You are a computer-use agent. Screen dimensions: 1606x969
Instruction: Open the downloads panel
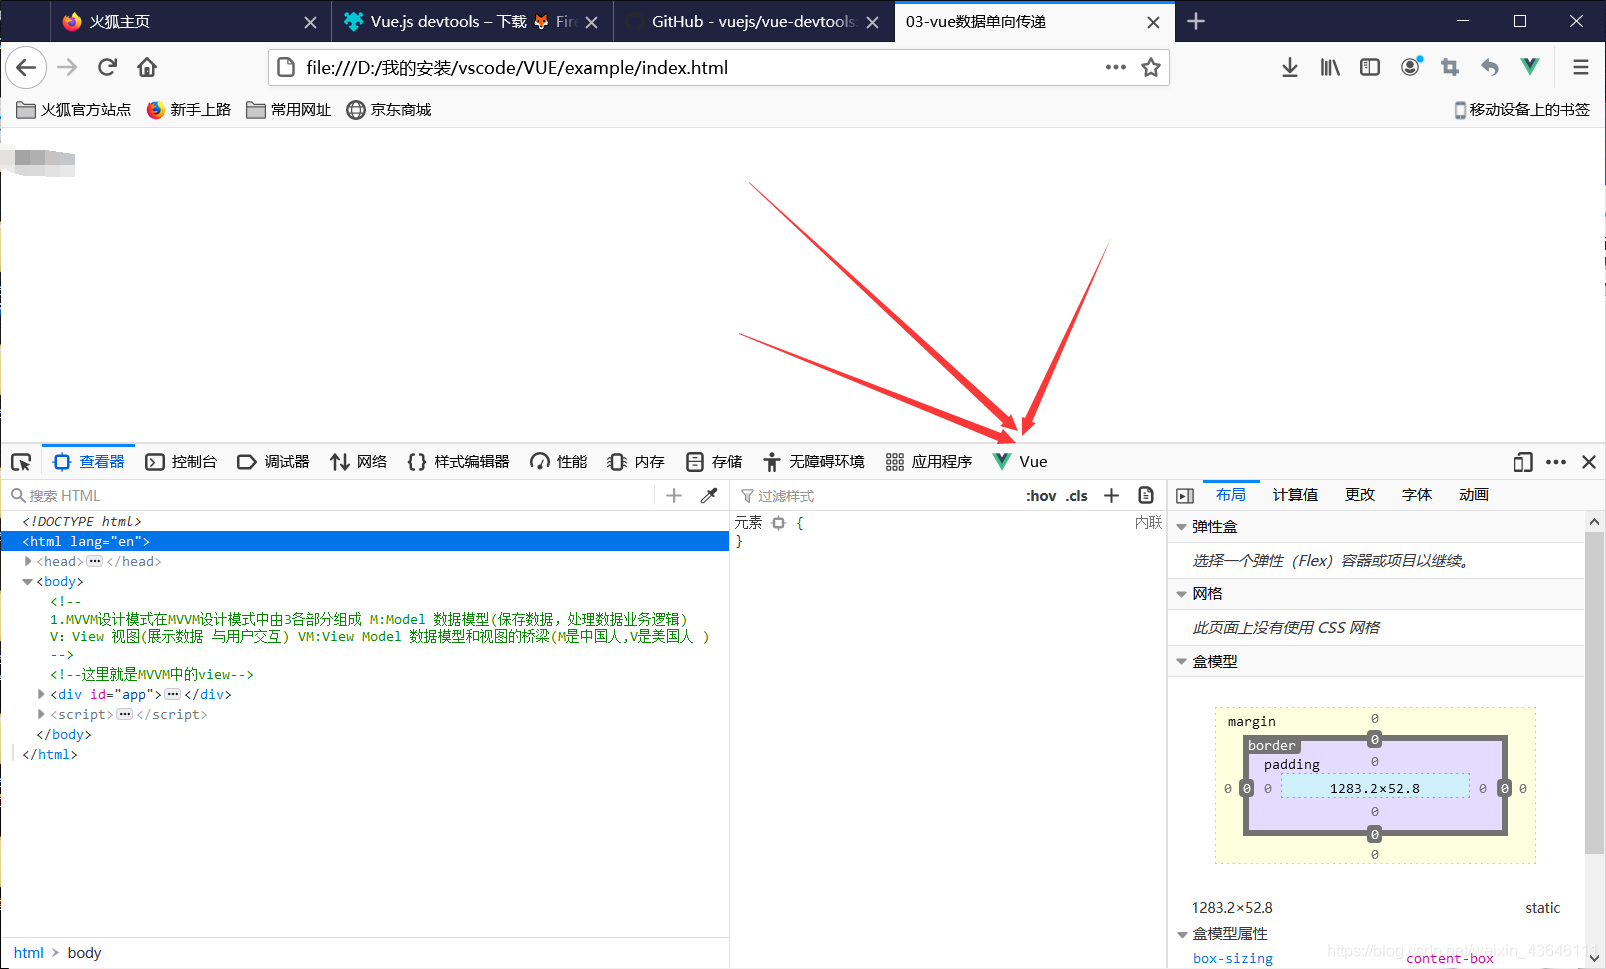[1289, 67]
